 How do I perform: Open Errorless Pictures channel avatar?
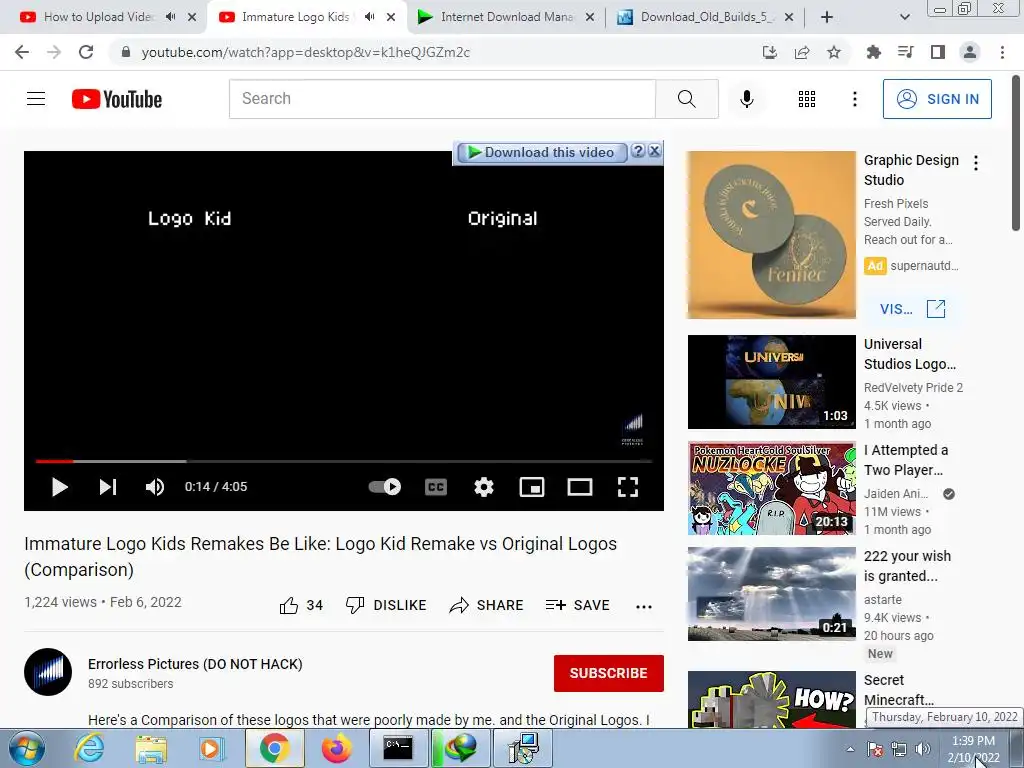point(48,672)
